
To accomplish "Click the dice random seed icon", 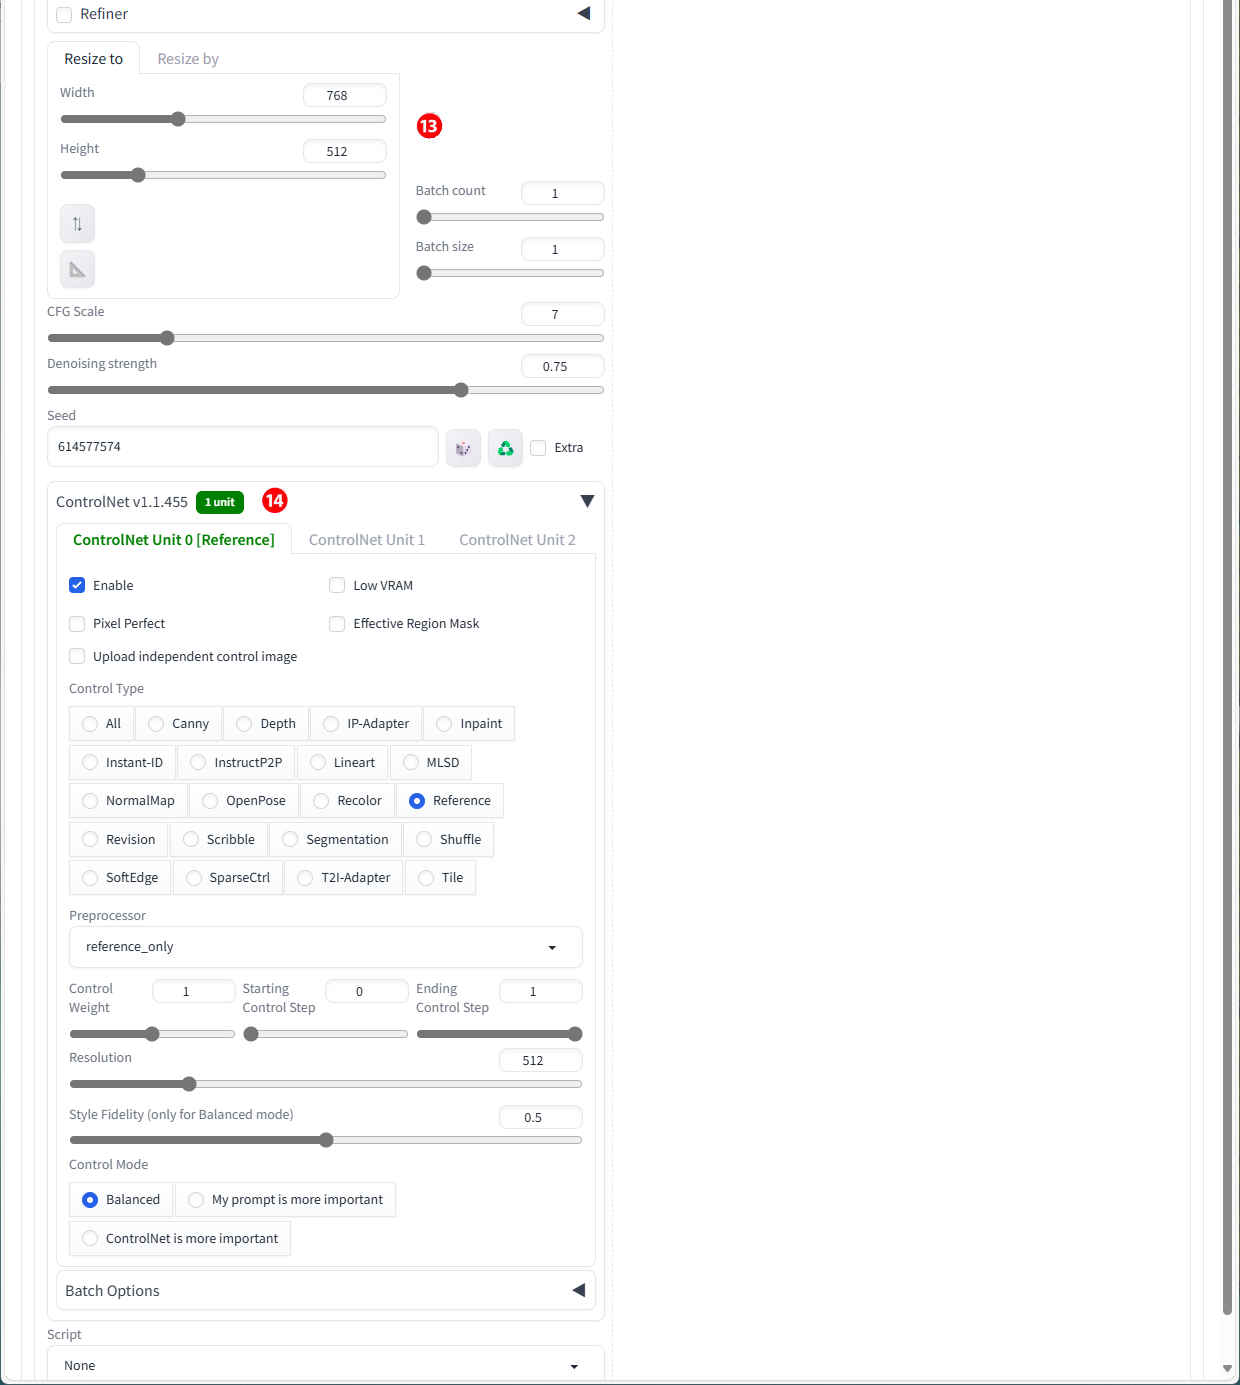I will coord(463,448).
